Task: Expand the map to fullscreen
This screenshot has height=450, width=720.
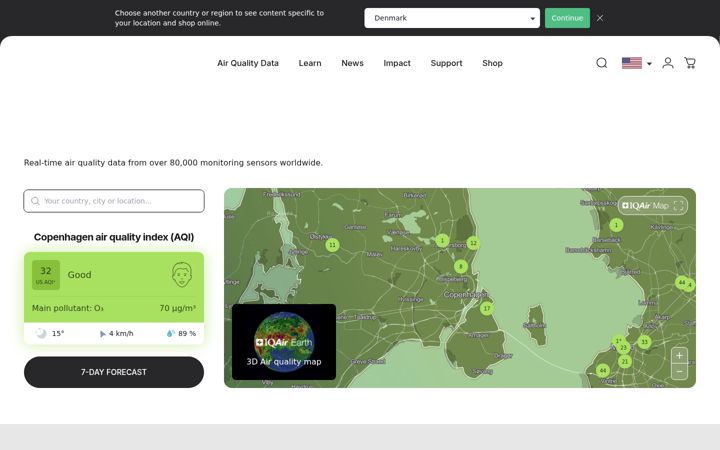Action: pos(678,205)
